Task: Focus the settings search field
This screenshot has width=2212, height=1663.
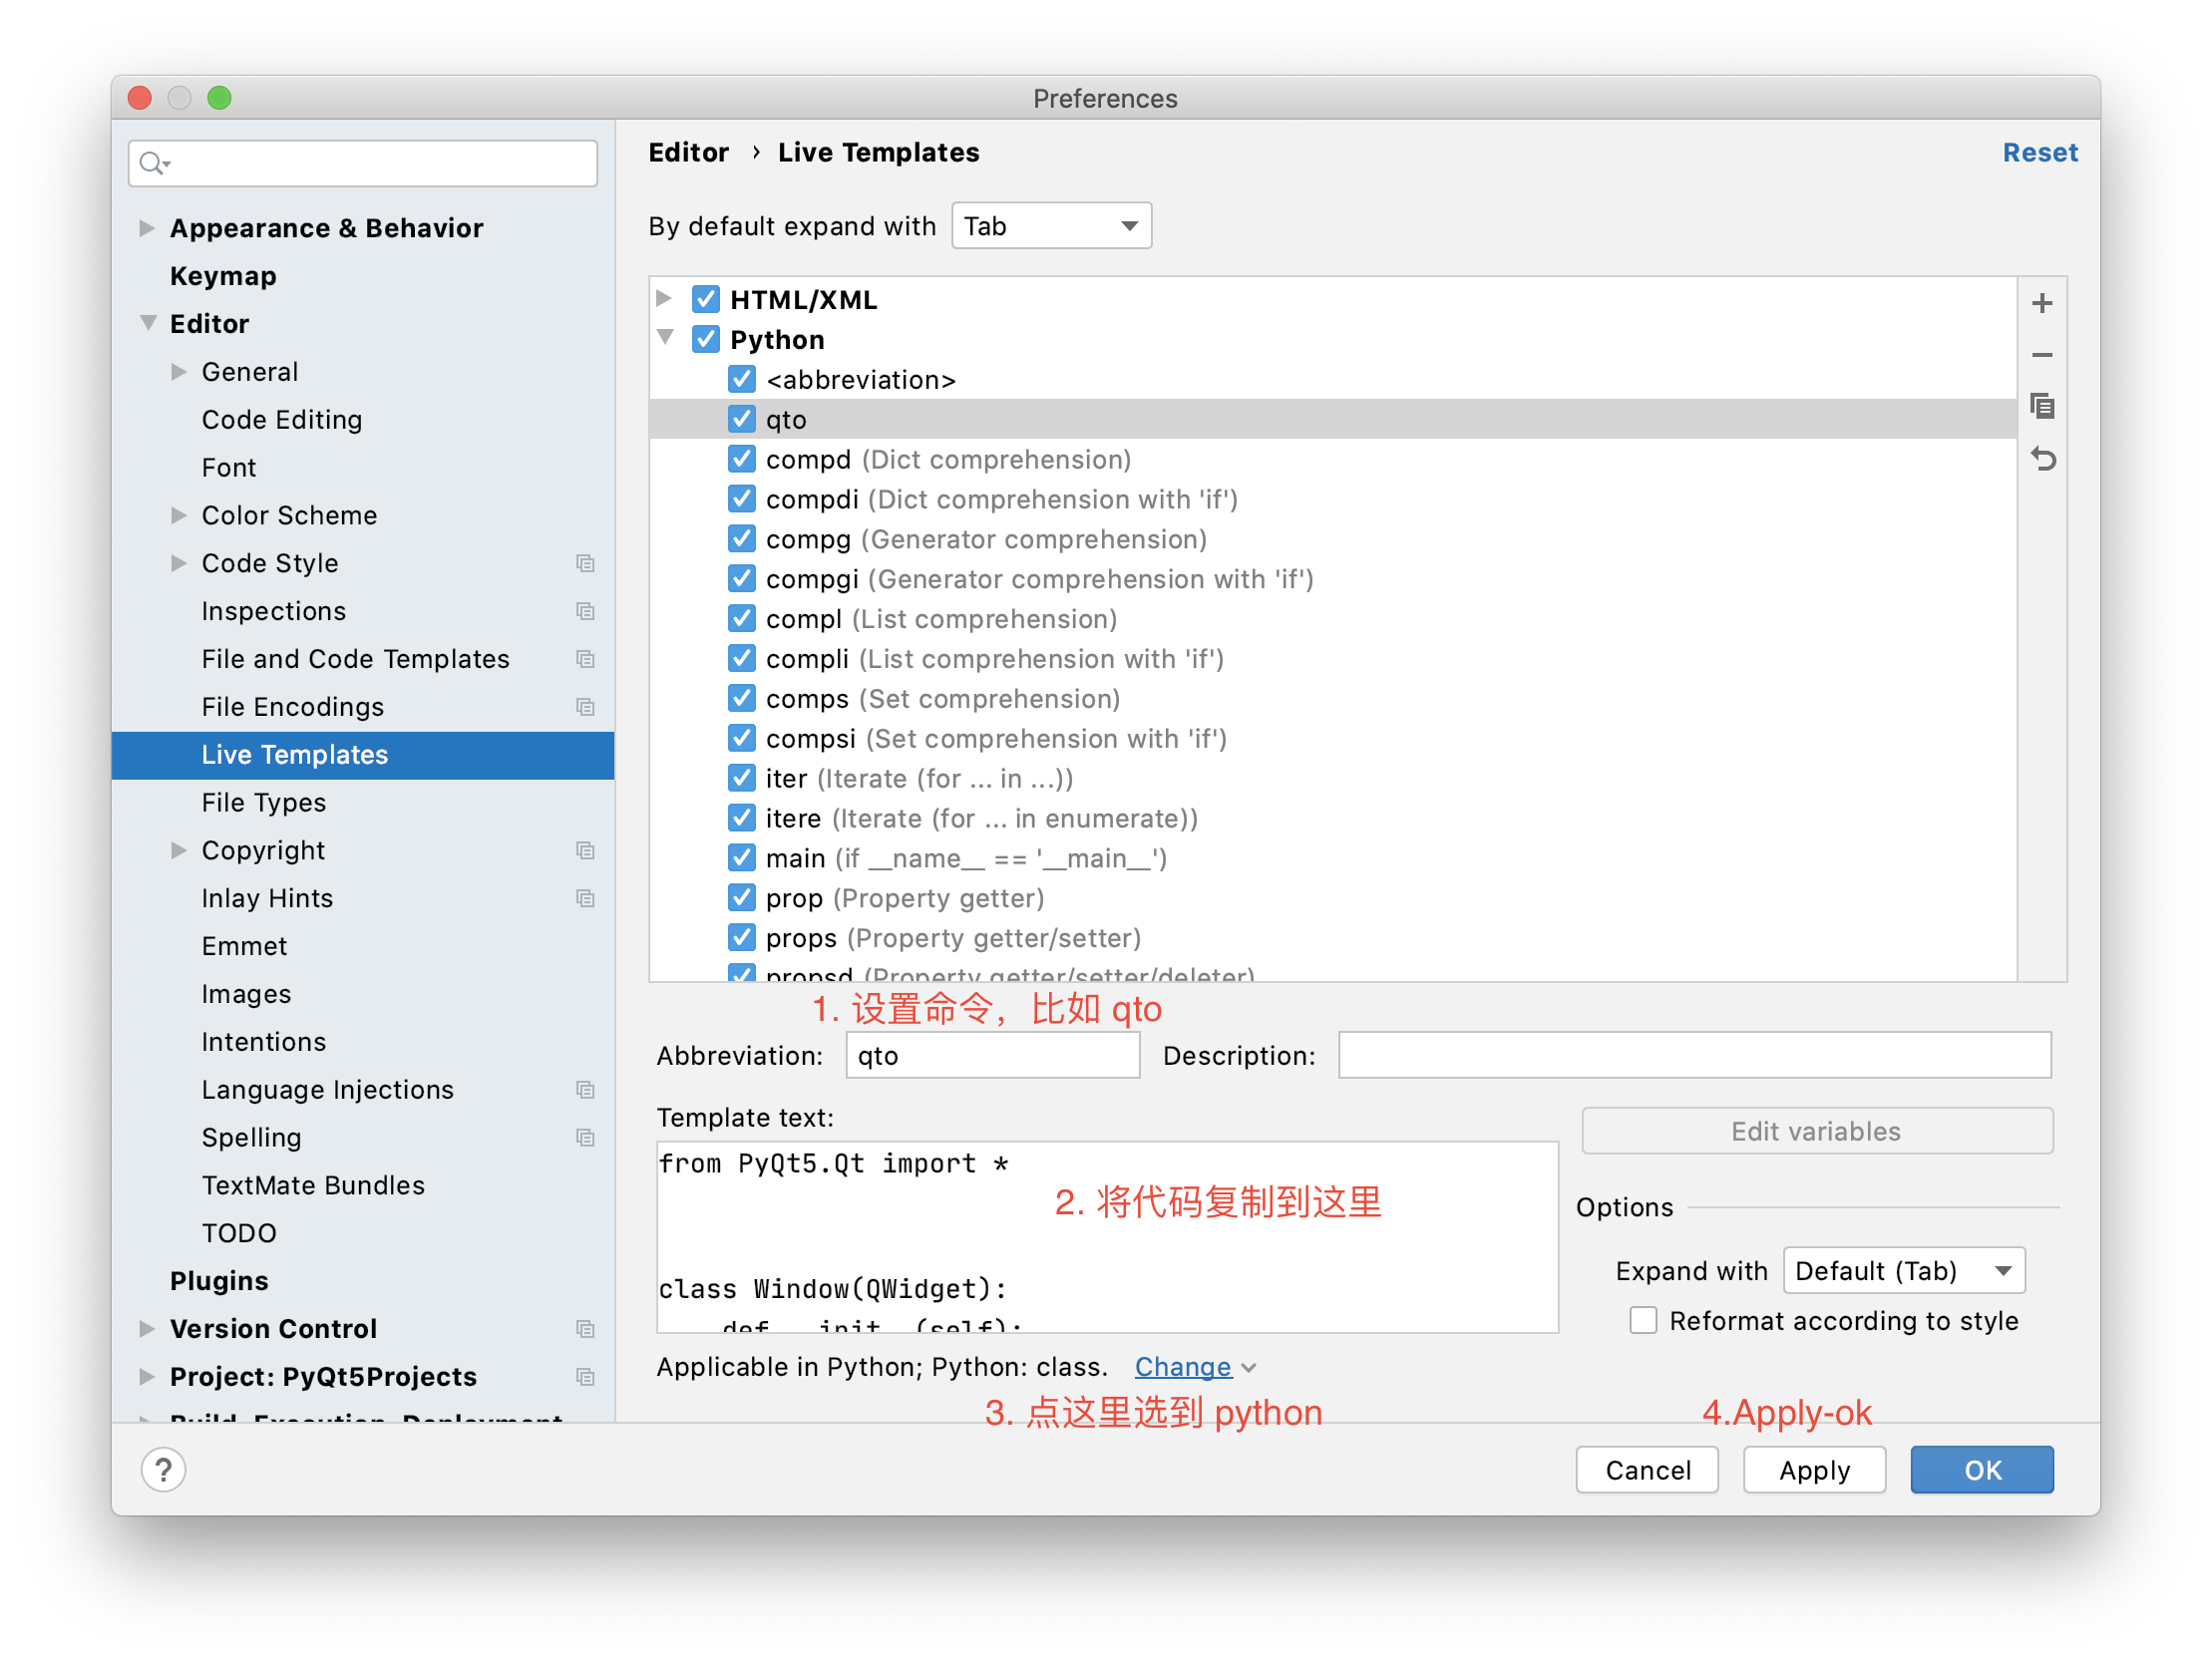Action: pyautogui.click(x=363, y=163)
